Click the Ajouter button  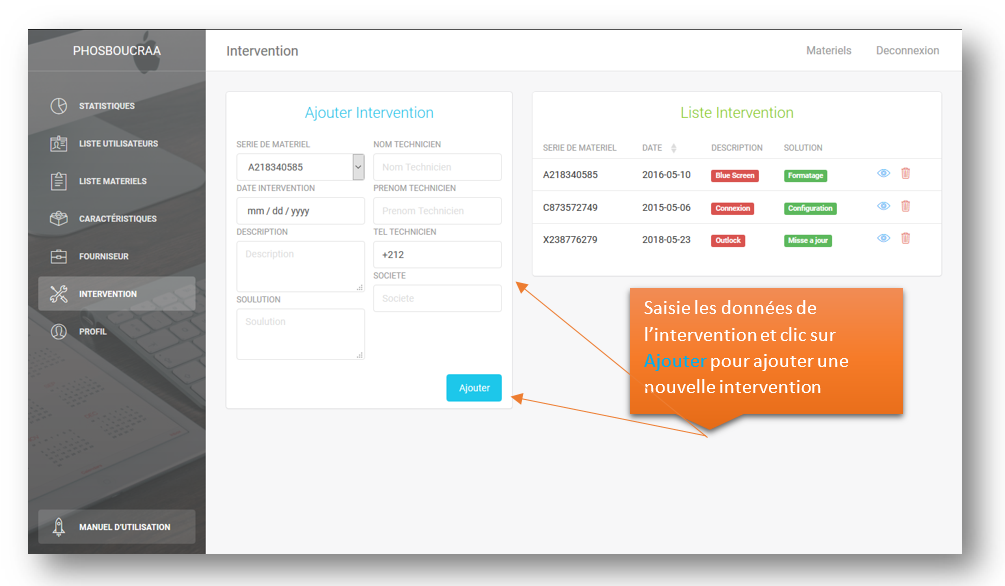tap(474, 388)
